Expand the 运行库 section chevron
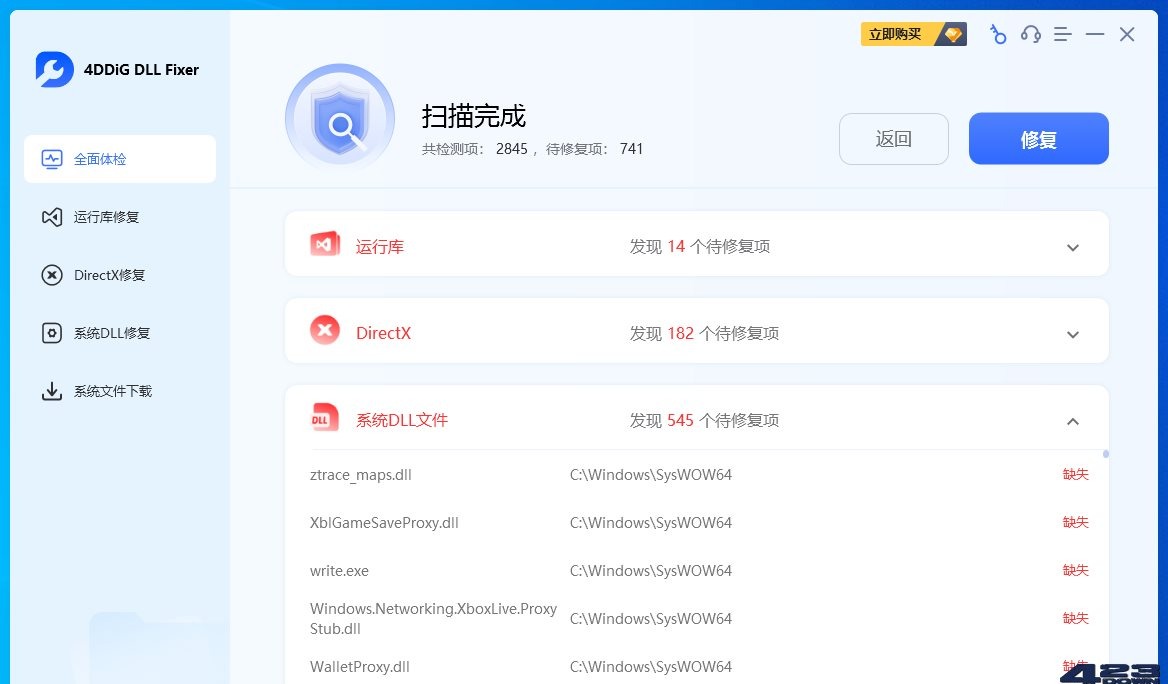The width and height of the screenshot is (1168, 684). click(1073, 247)
